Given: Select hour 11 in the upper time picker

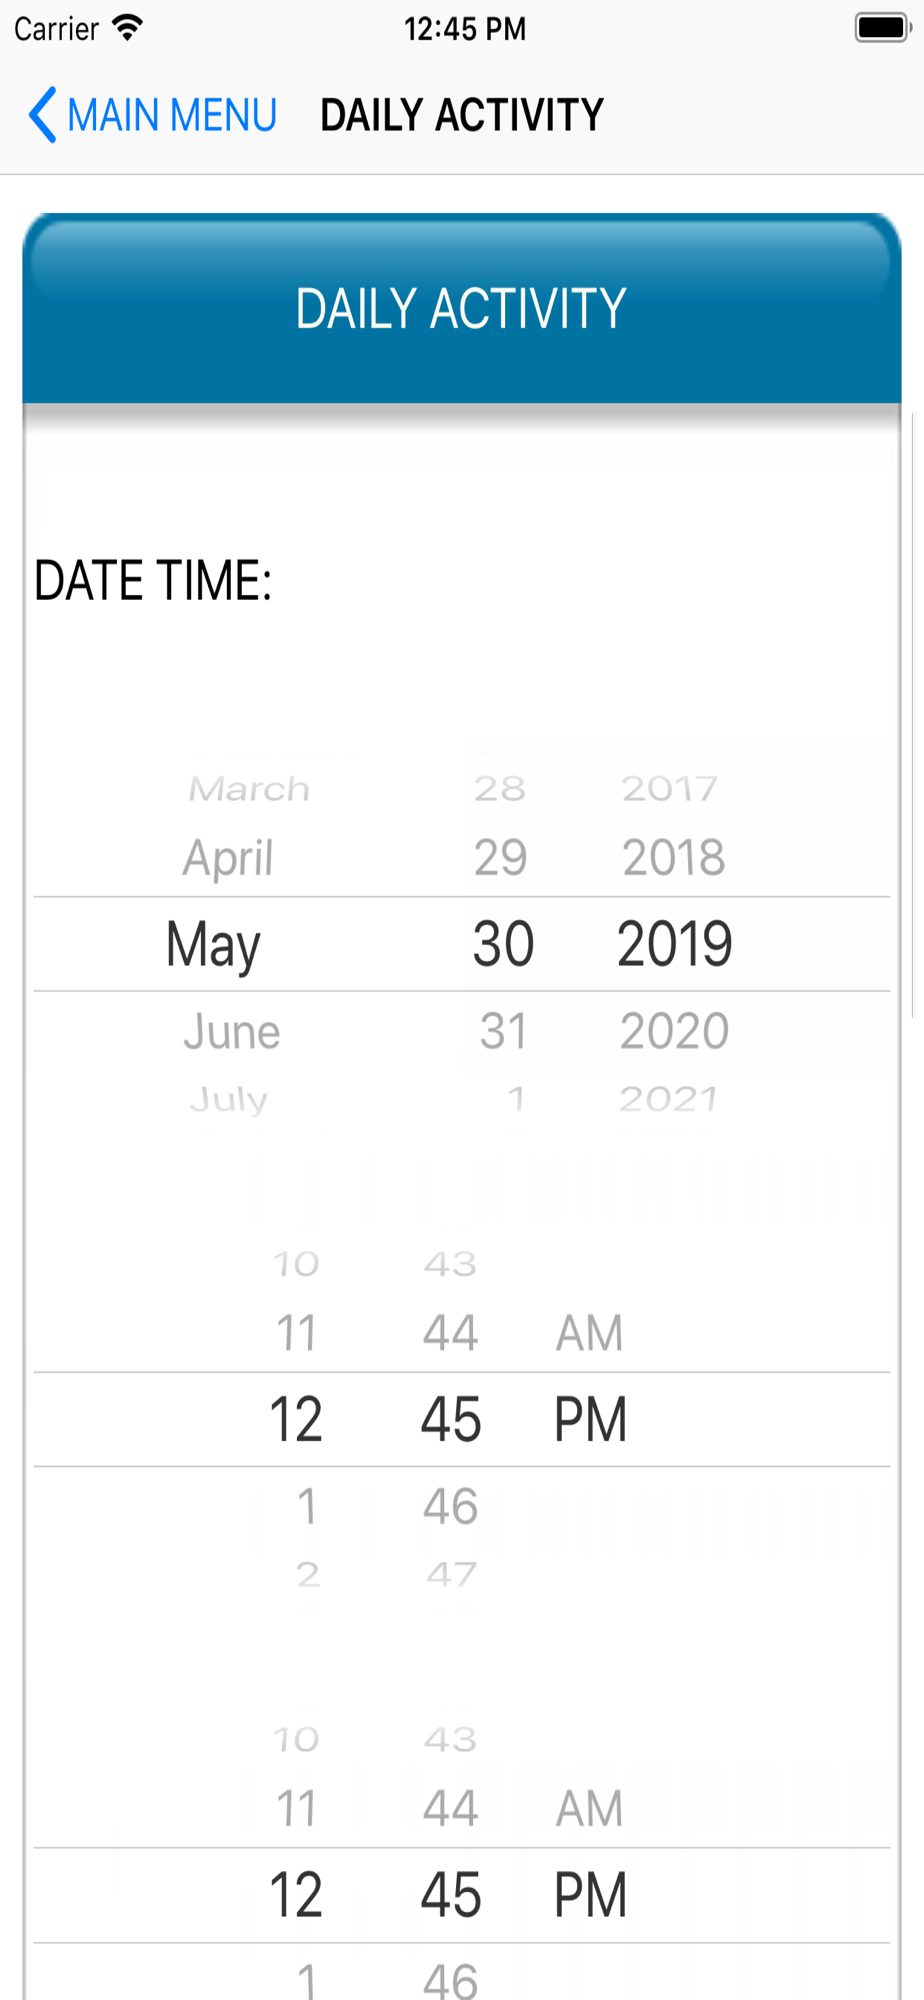Looking at the screenshot, I should click(x=296, y=1333).
